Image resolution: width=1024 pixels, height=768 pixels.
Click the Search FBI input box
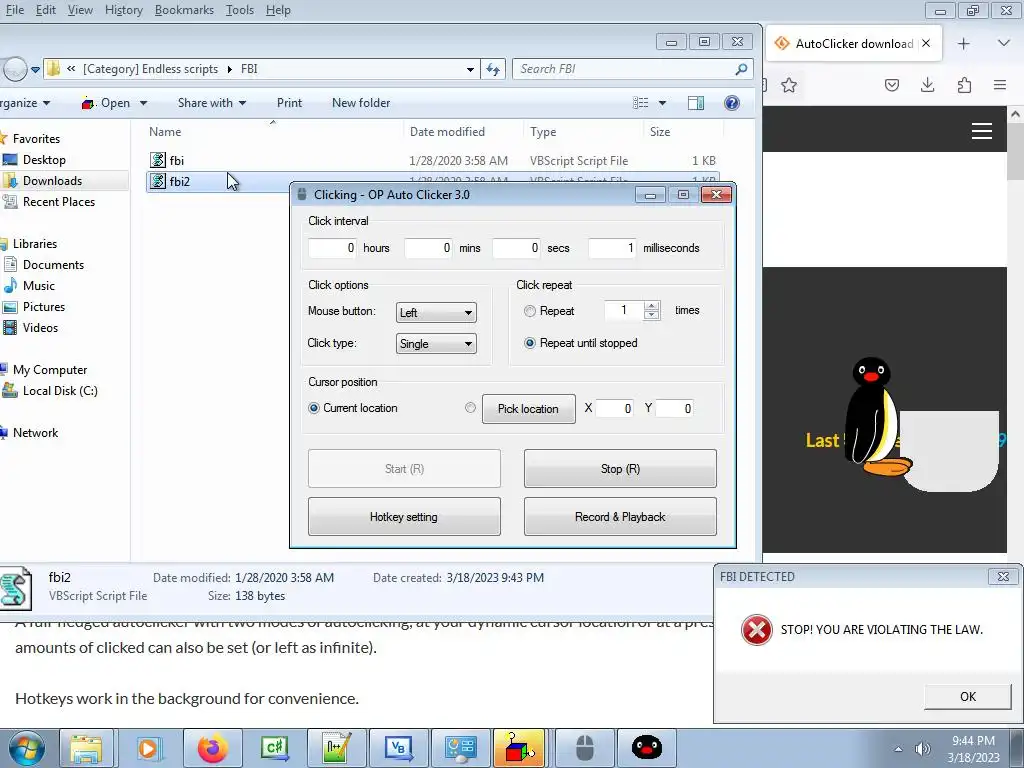coord(624,69)
